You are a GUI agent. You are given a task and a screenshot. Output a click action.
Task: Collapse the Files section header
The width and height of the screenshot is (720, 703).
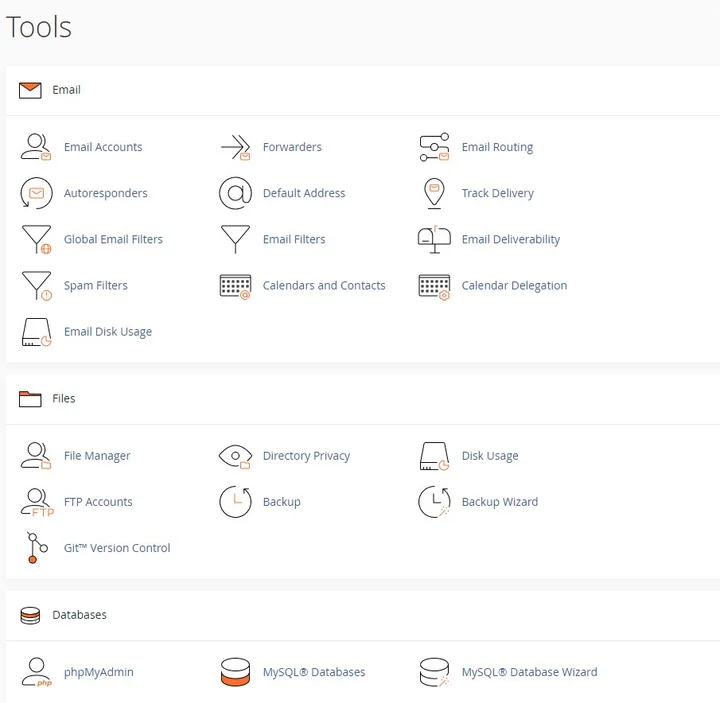point(363,399)
